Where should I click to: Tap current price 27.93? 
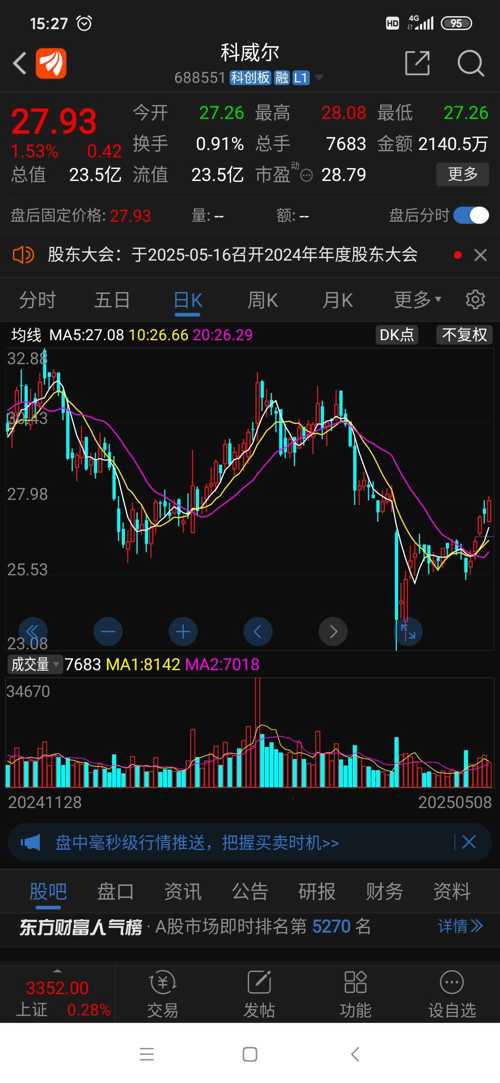pos(53,122)
